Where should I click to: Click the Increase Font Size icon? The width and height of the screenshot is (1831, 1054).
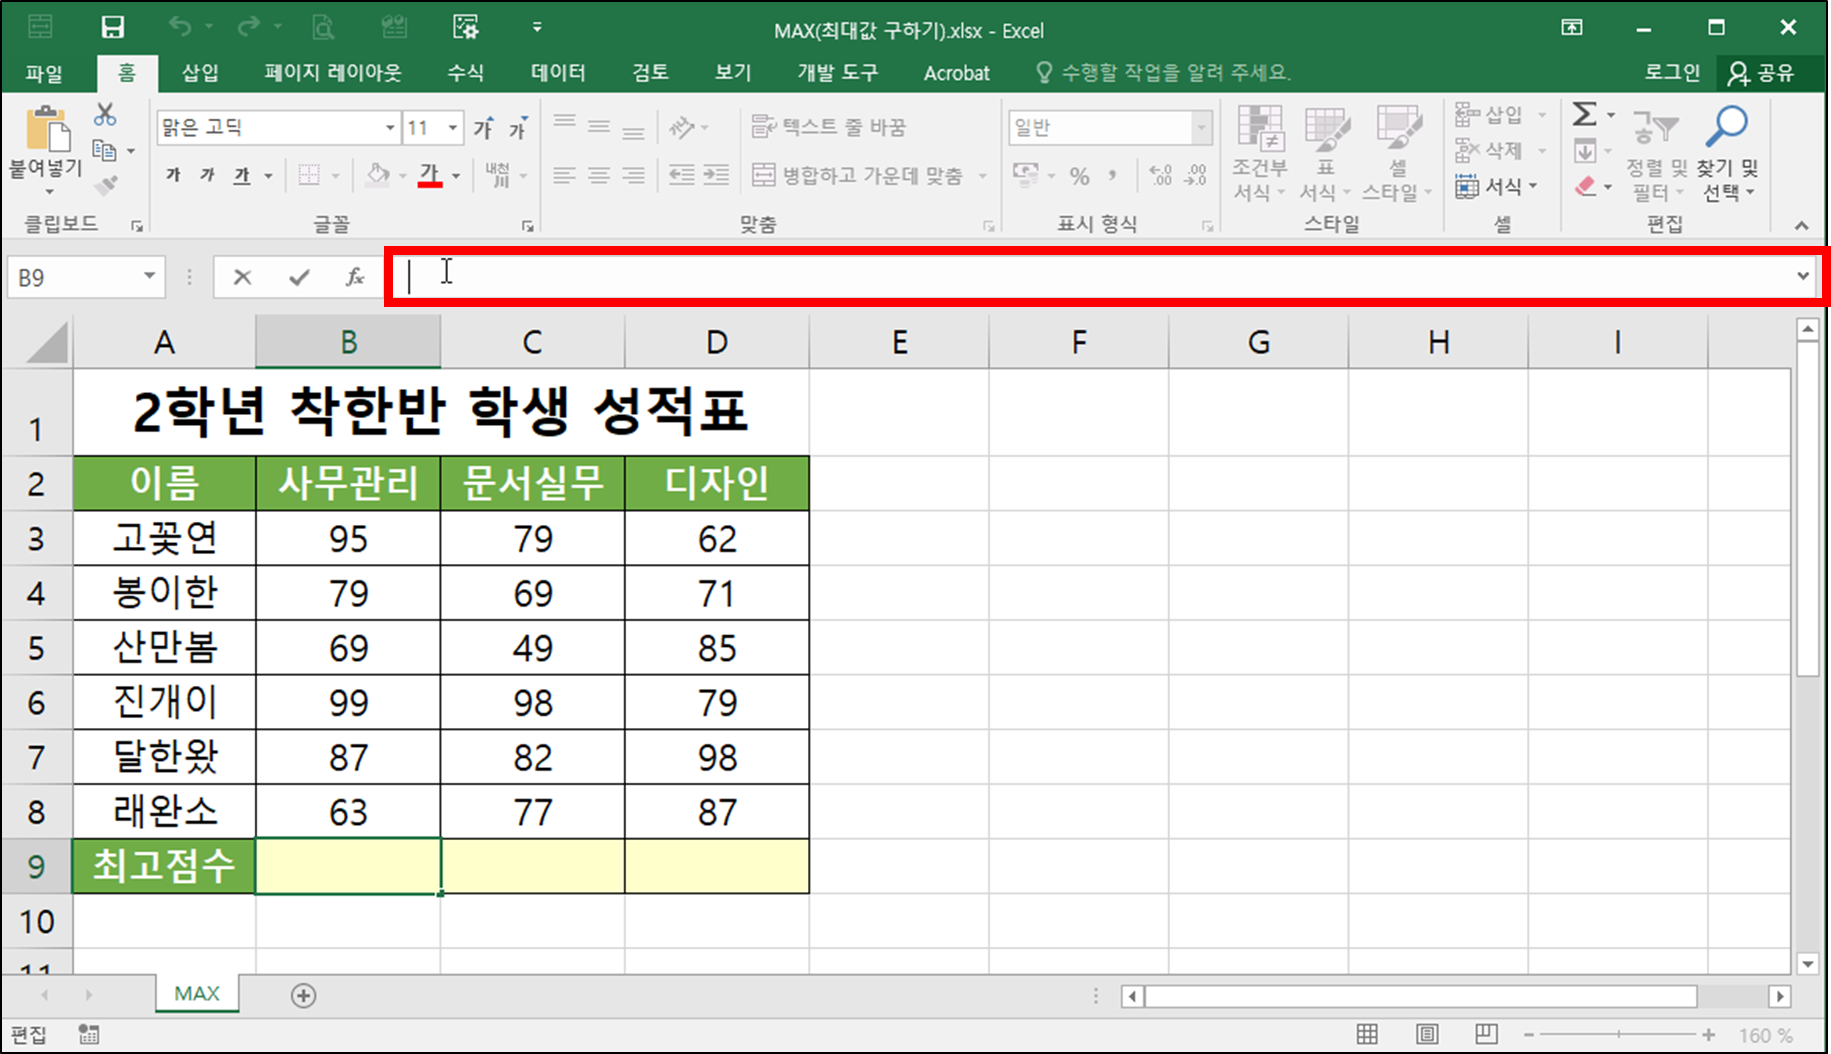[482, 127]
